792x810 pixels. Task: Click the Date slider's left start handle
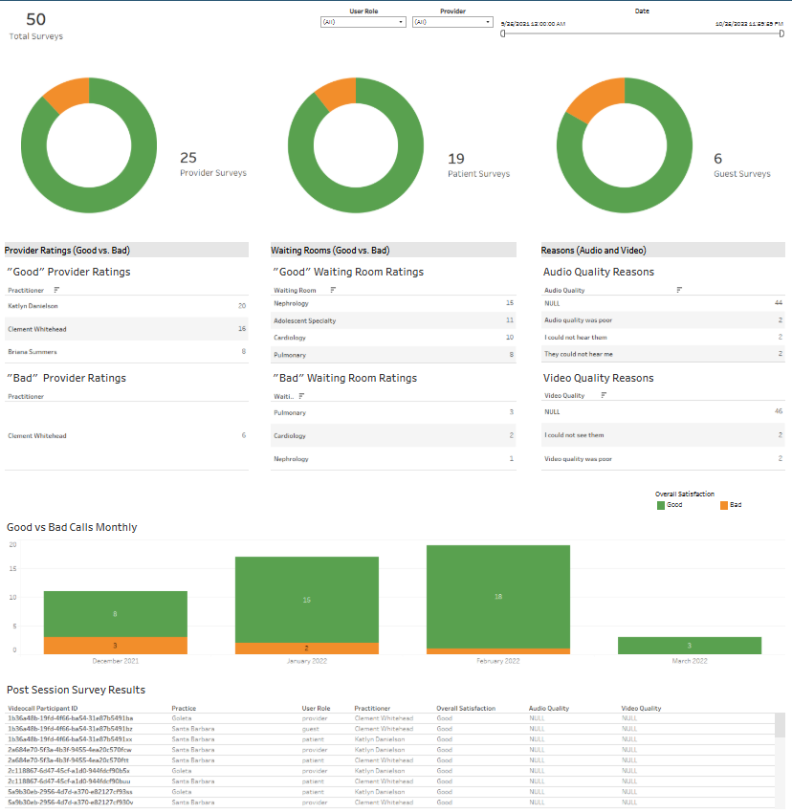502,34
